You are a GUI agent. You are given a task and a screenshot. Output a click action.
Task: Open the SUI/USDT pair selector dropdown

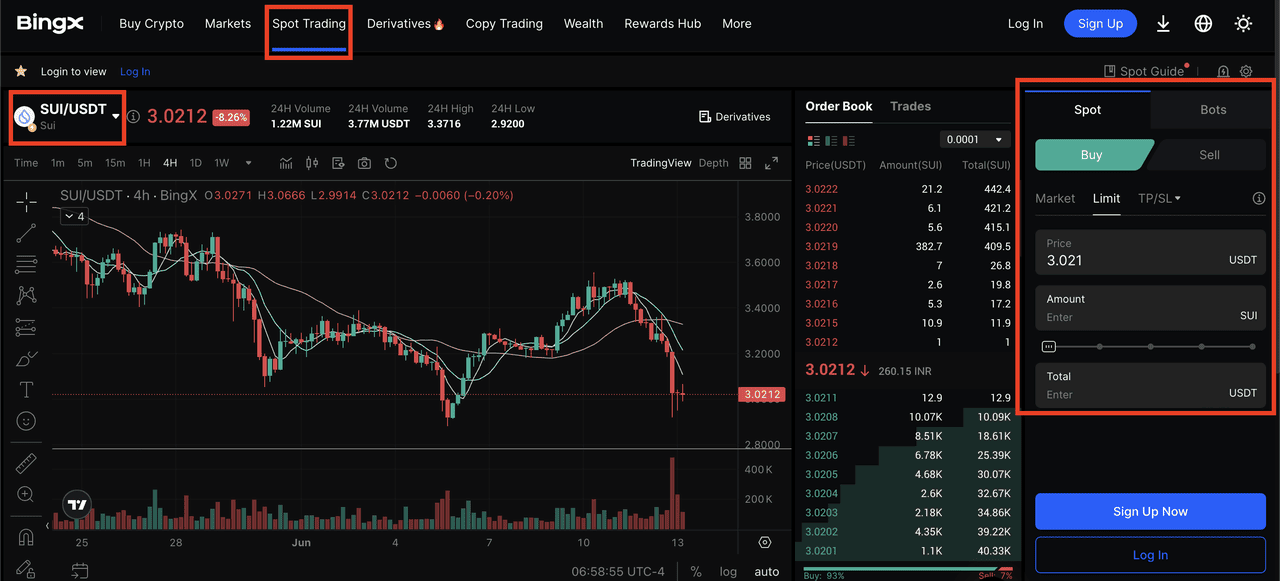pyautogui.click(x=65, y=116)
